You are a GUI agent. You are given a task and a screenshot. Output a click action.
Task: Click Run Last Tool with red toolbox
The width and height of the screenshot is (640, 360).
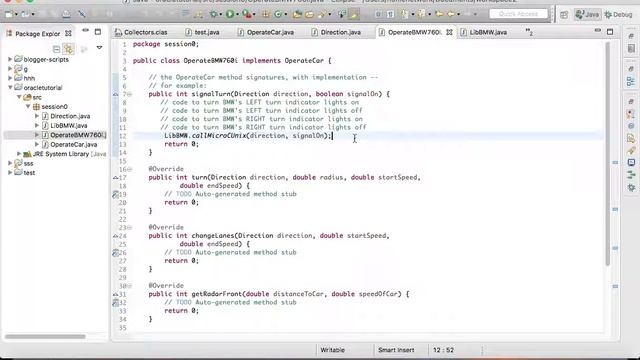click(x=247, y=14)
